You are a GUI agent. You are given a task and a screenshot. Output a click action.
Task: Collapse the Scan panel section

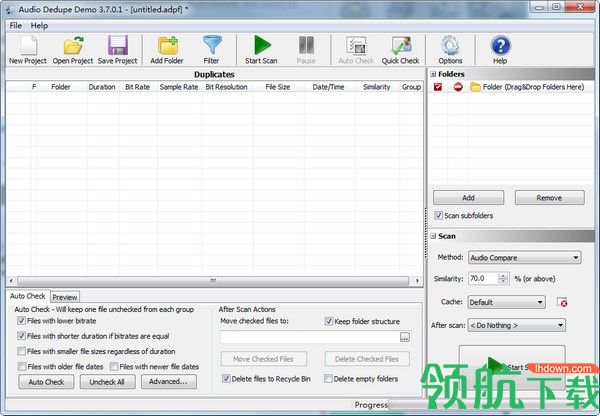[433, 236]
